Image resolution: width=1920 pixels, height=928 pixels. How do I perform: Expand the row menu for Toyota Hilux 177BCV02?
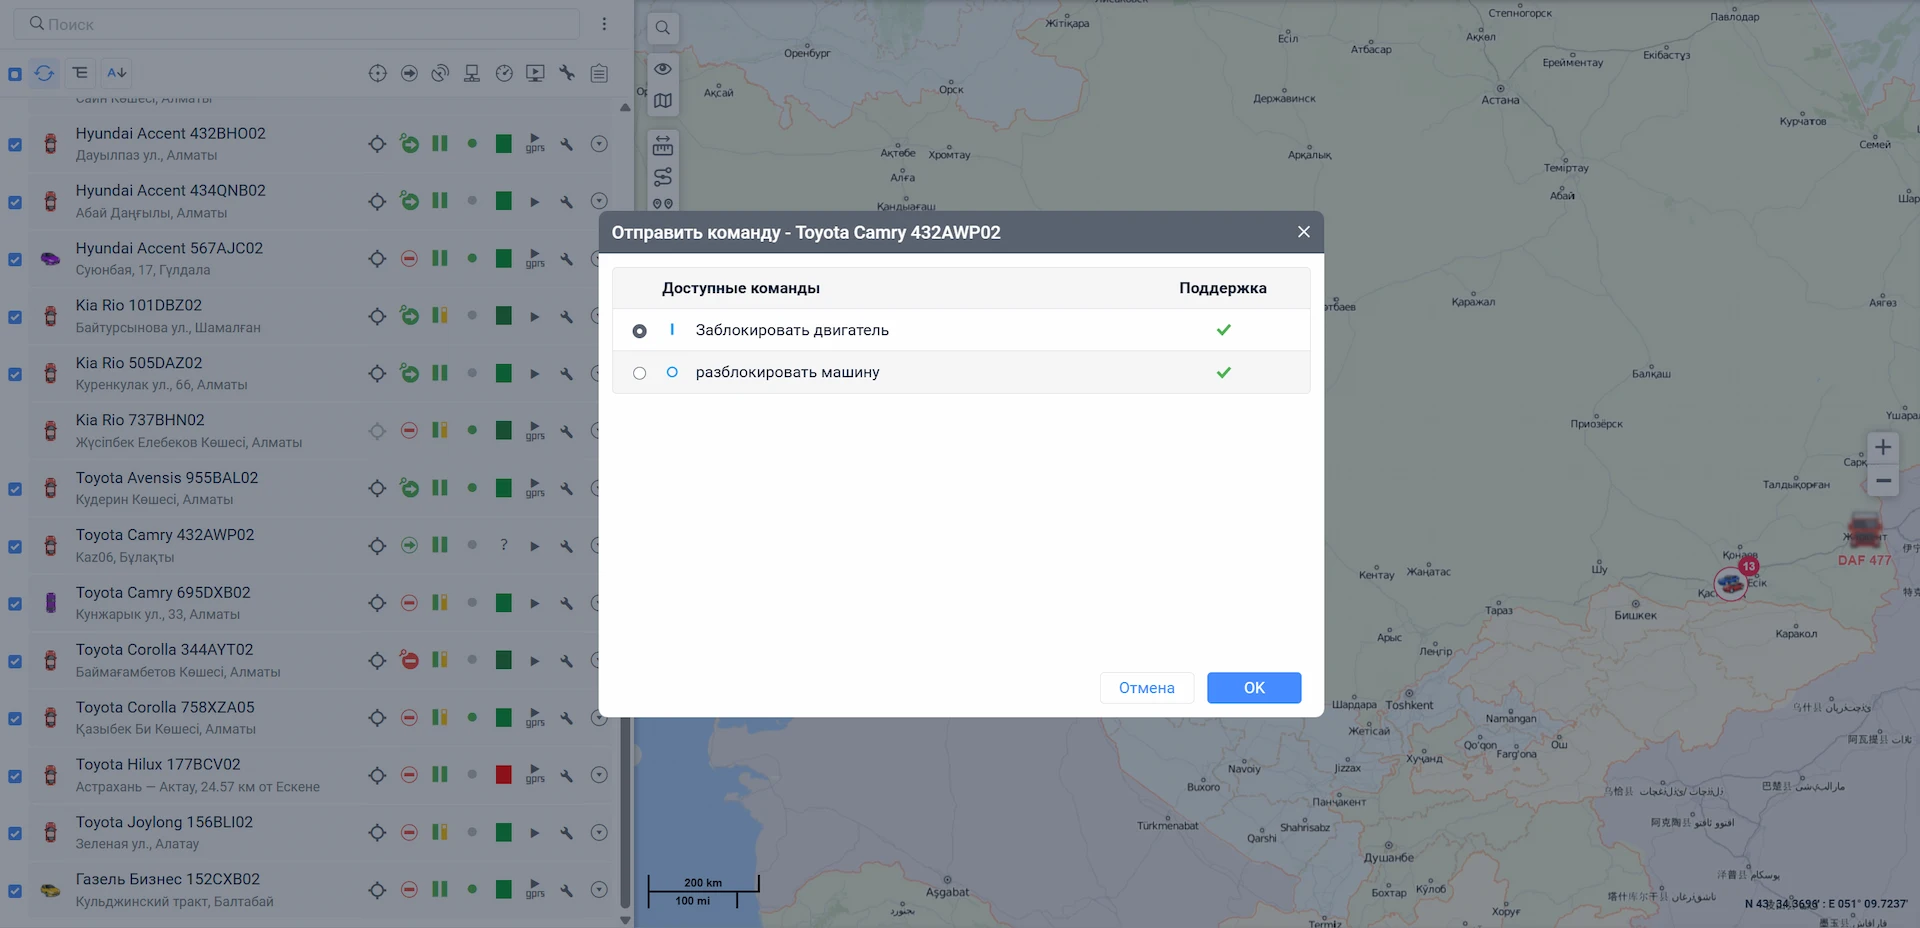pos(599,775)
